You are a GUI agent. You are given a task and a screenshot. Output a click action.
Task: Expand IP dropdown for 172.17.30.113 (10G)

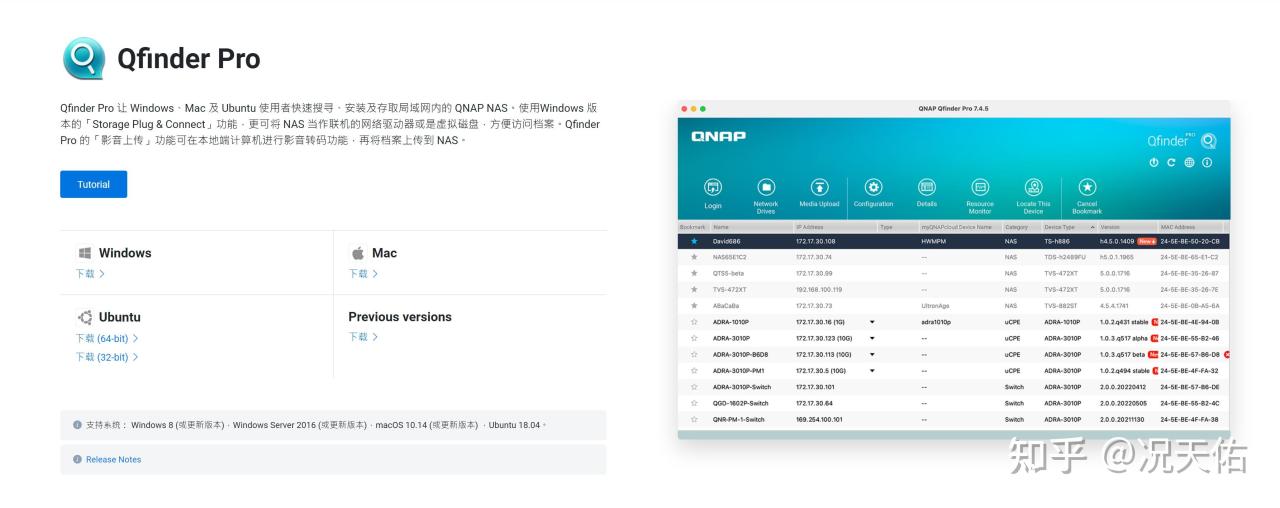click(872, 354)
